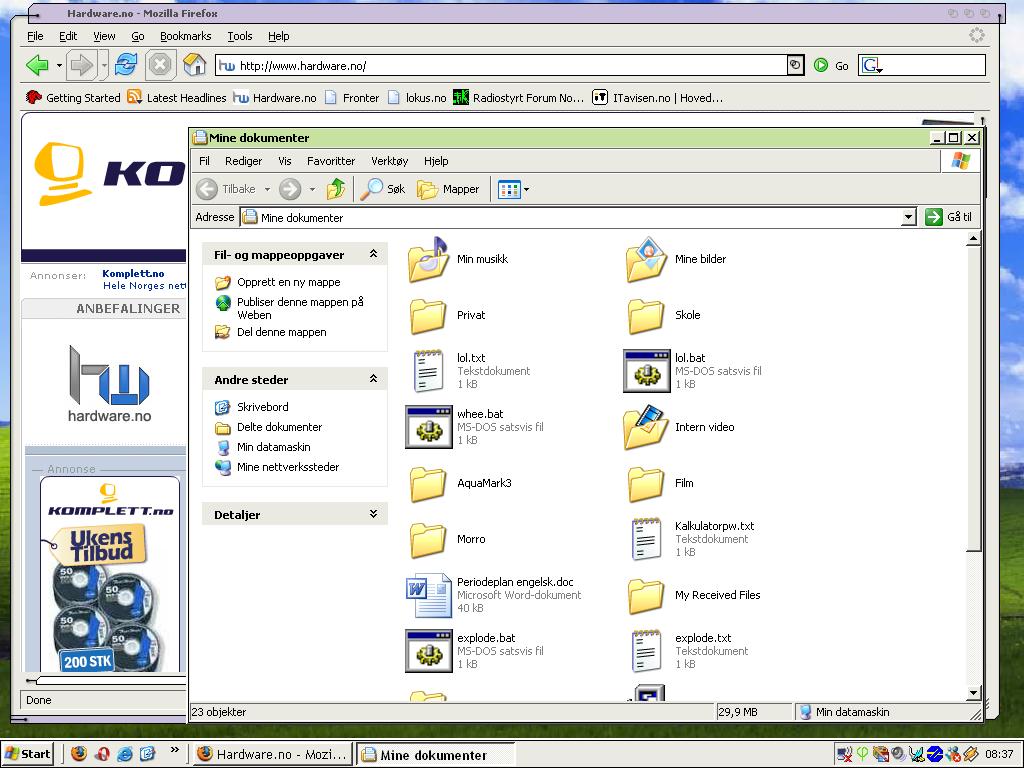This screenshot has height=768, width=1024.
Task: Open the Verktøy menu
Action: tap(389, 161)
